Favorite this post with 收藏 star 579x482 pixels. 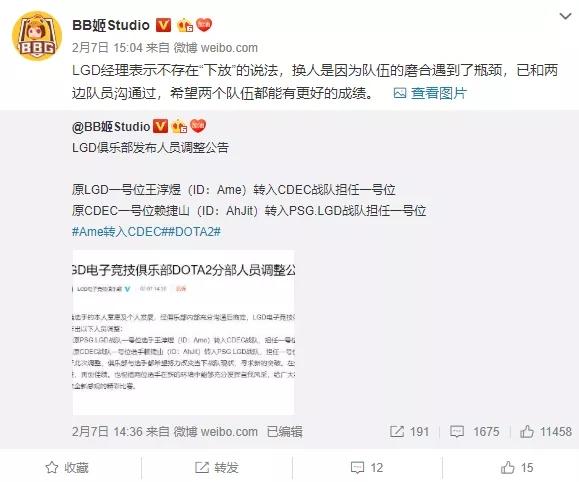tap(67, 468)
